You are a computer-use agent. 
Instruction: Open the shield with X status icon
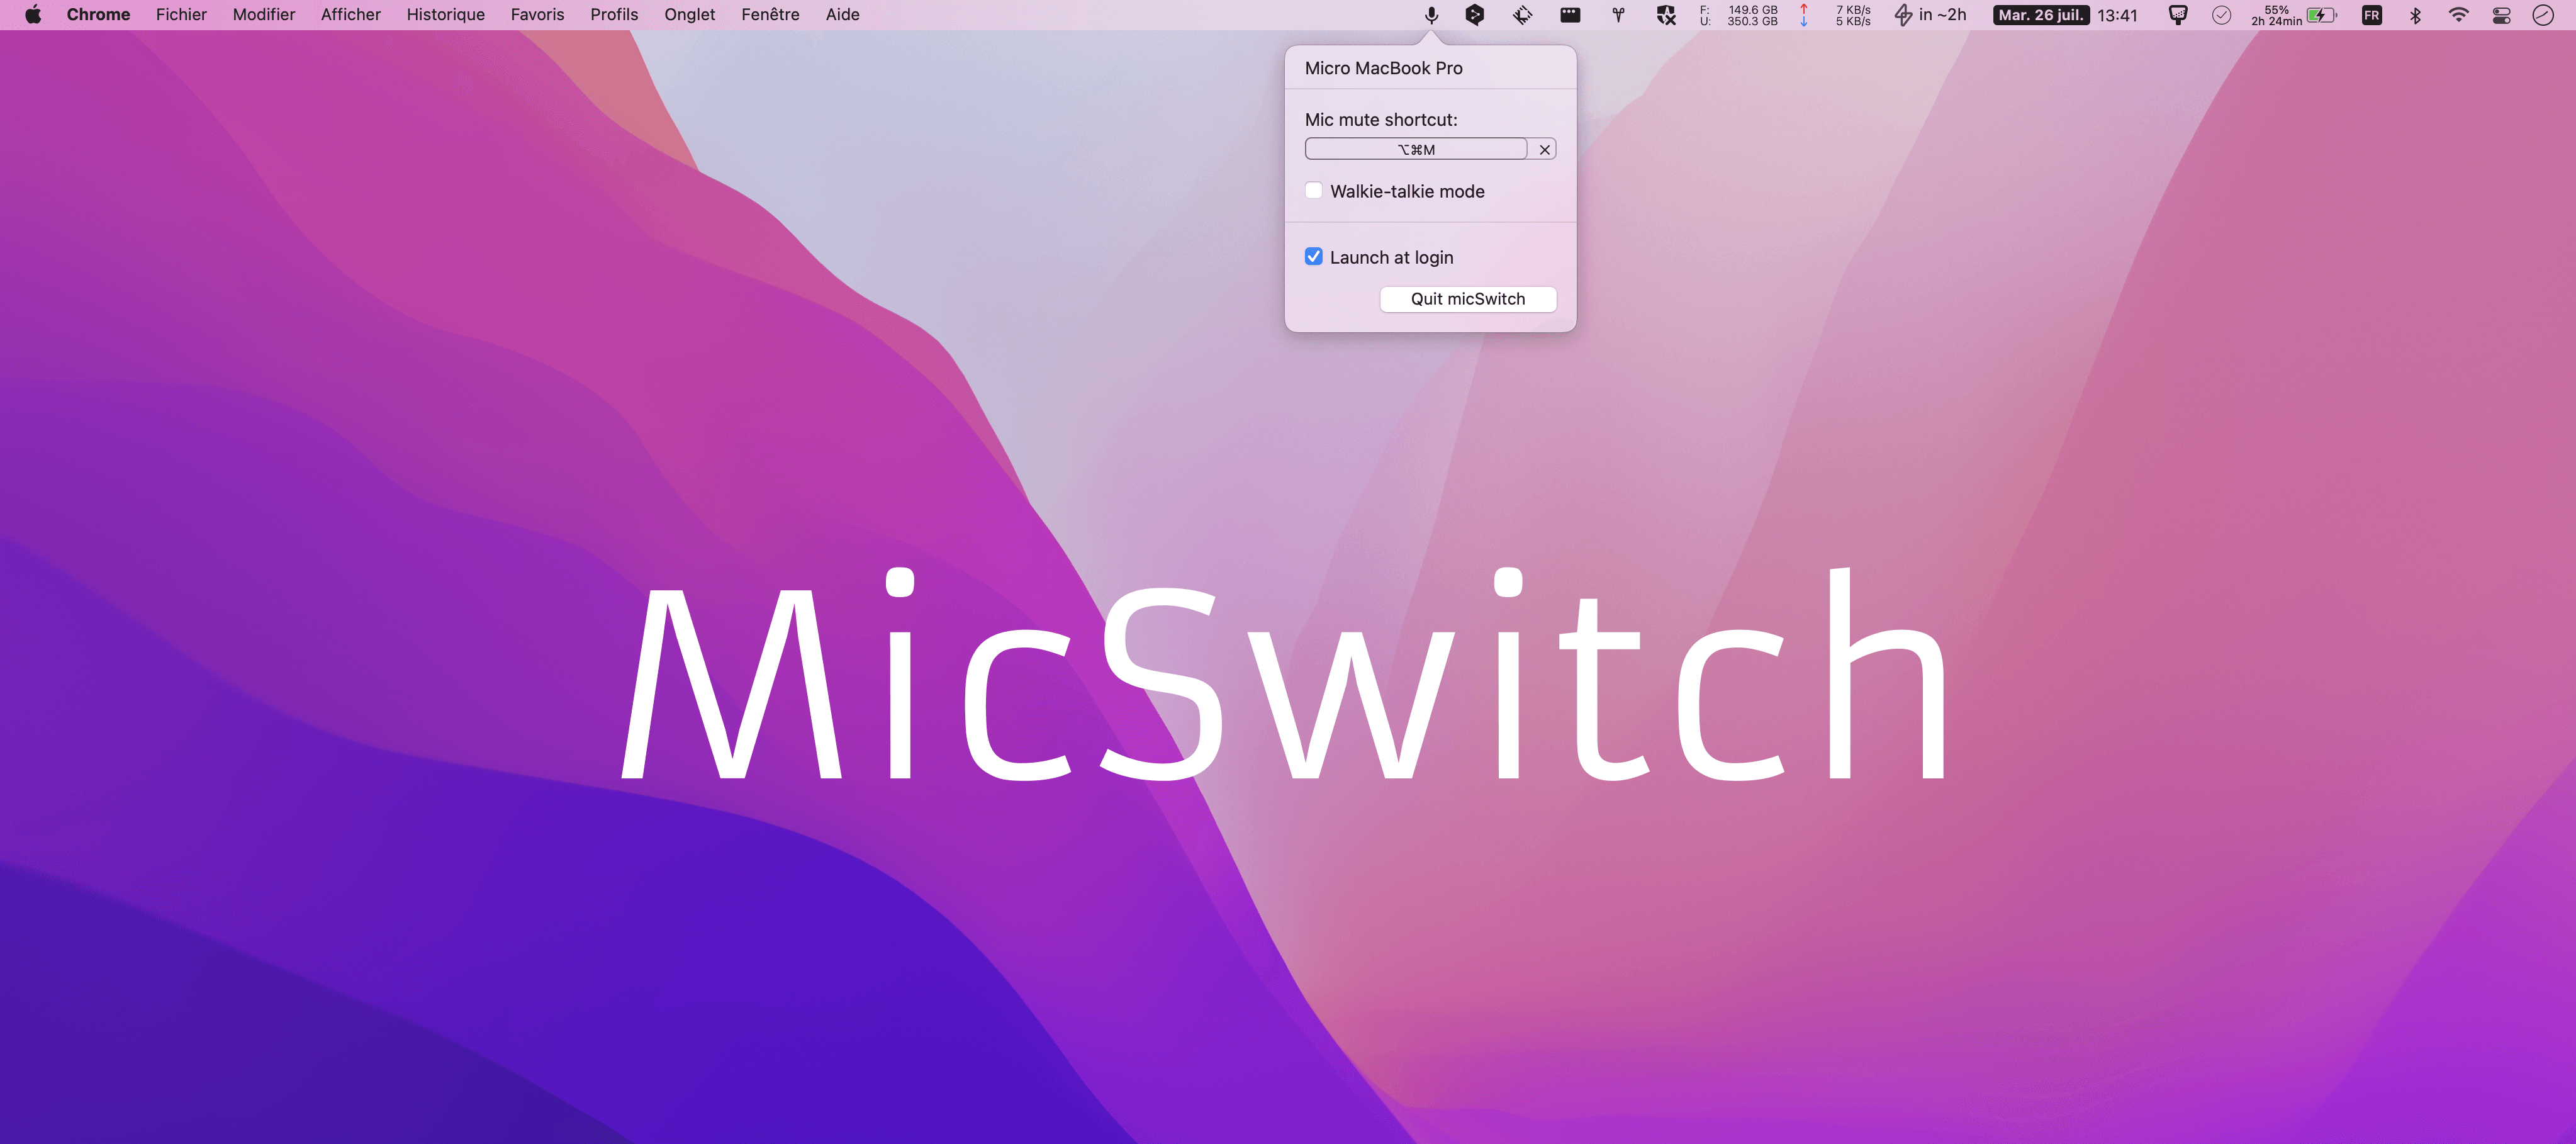pyautogui.click(x=1666, y=14)
